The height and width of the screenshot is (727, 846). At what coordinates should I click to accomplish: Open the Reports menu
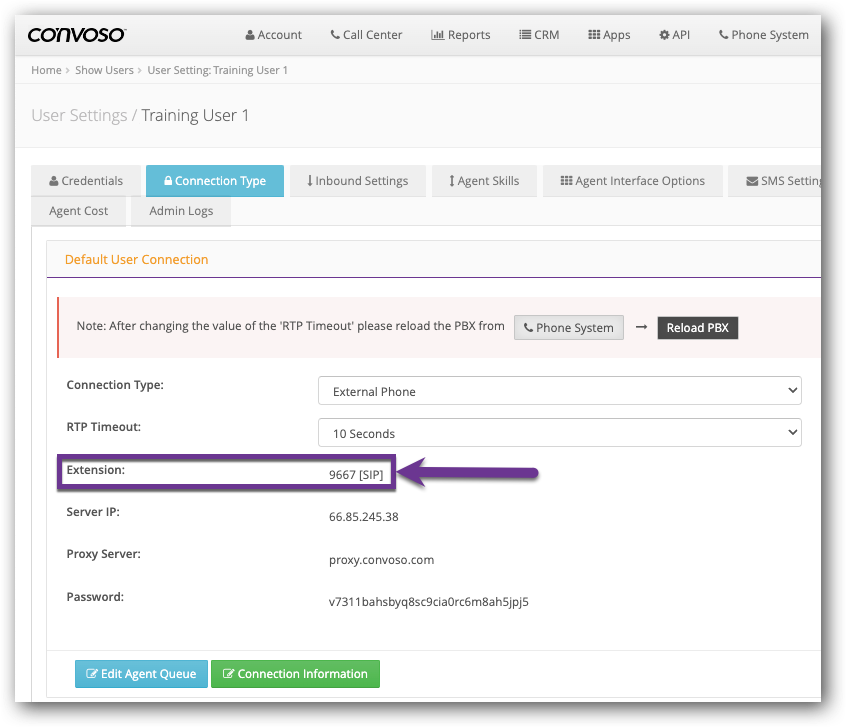point(460,35)
